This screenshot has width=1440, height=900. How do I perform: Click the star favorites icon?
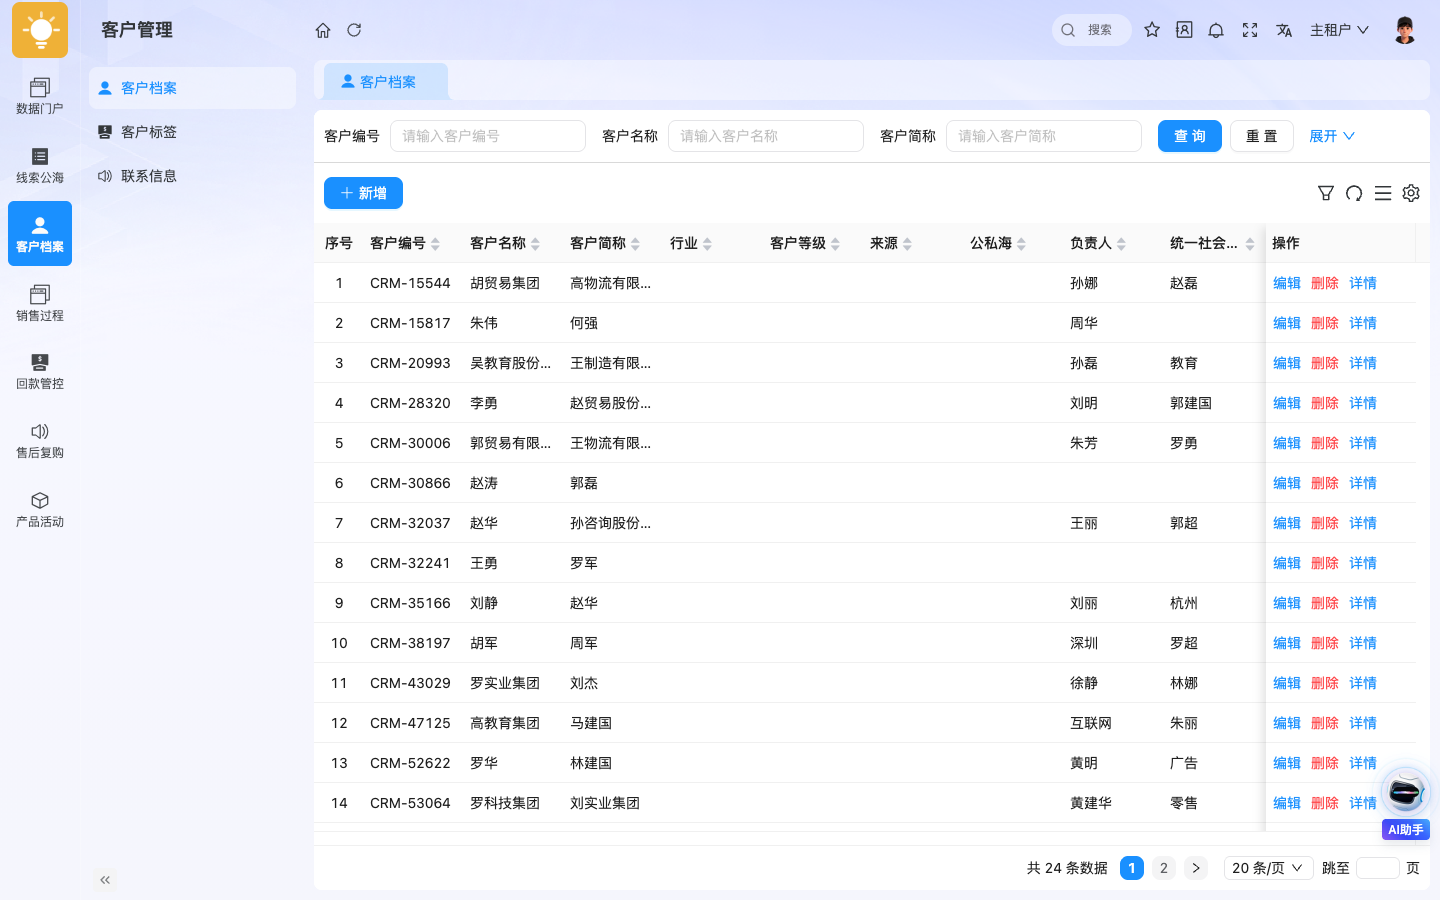pyautogui.click(x=1152, y=30)
